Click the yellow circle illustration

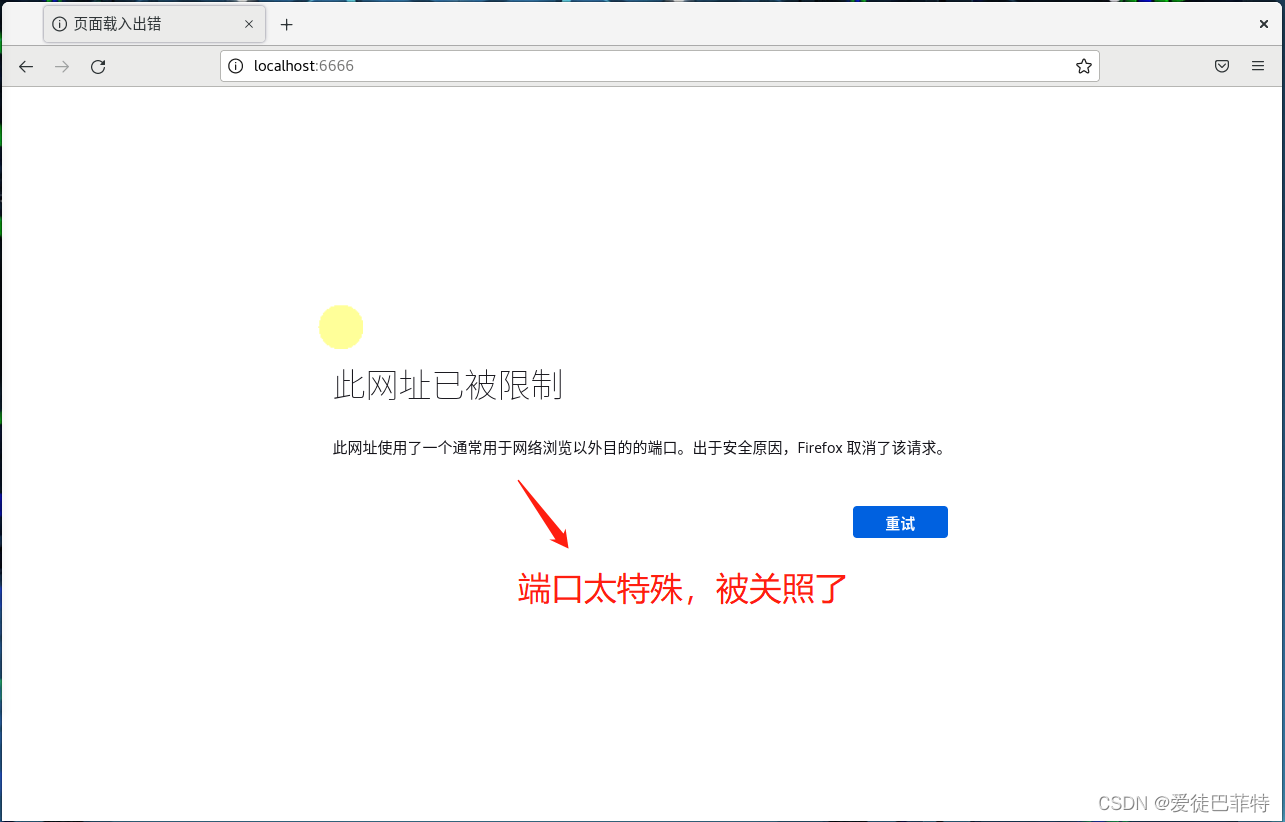[x=341, y=326]
